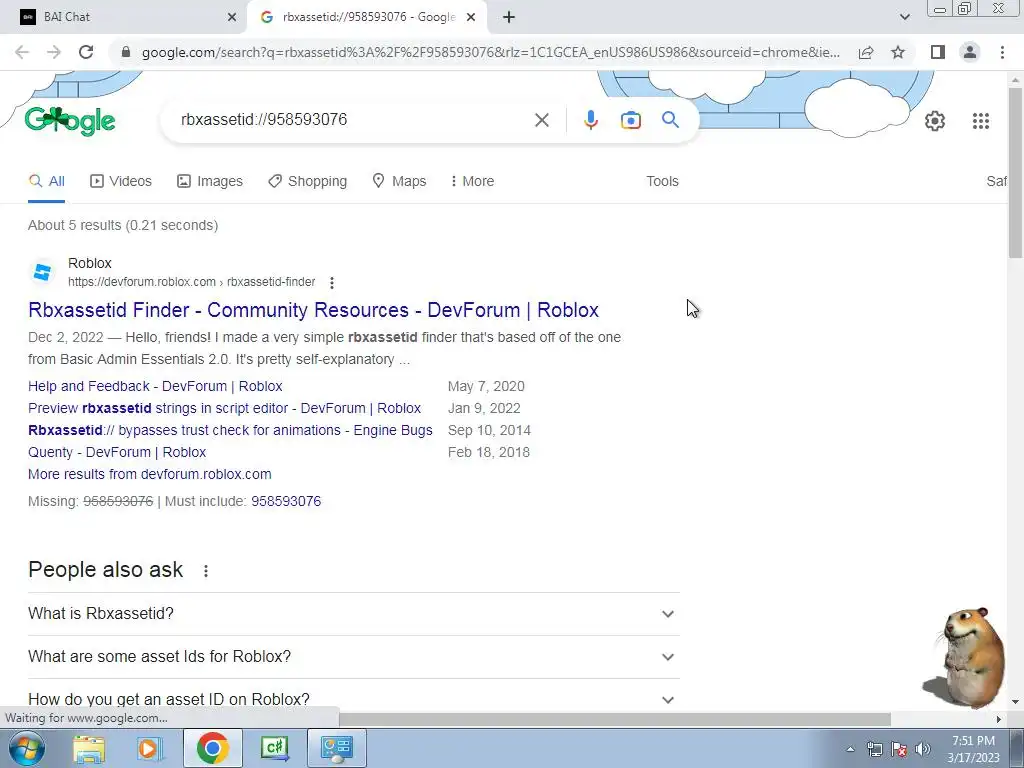Image resolution: width=1024 pixels, height=768 pixels.
Task: Click the Chrome taskbar icon
Action: (x=212, y=748)
